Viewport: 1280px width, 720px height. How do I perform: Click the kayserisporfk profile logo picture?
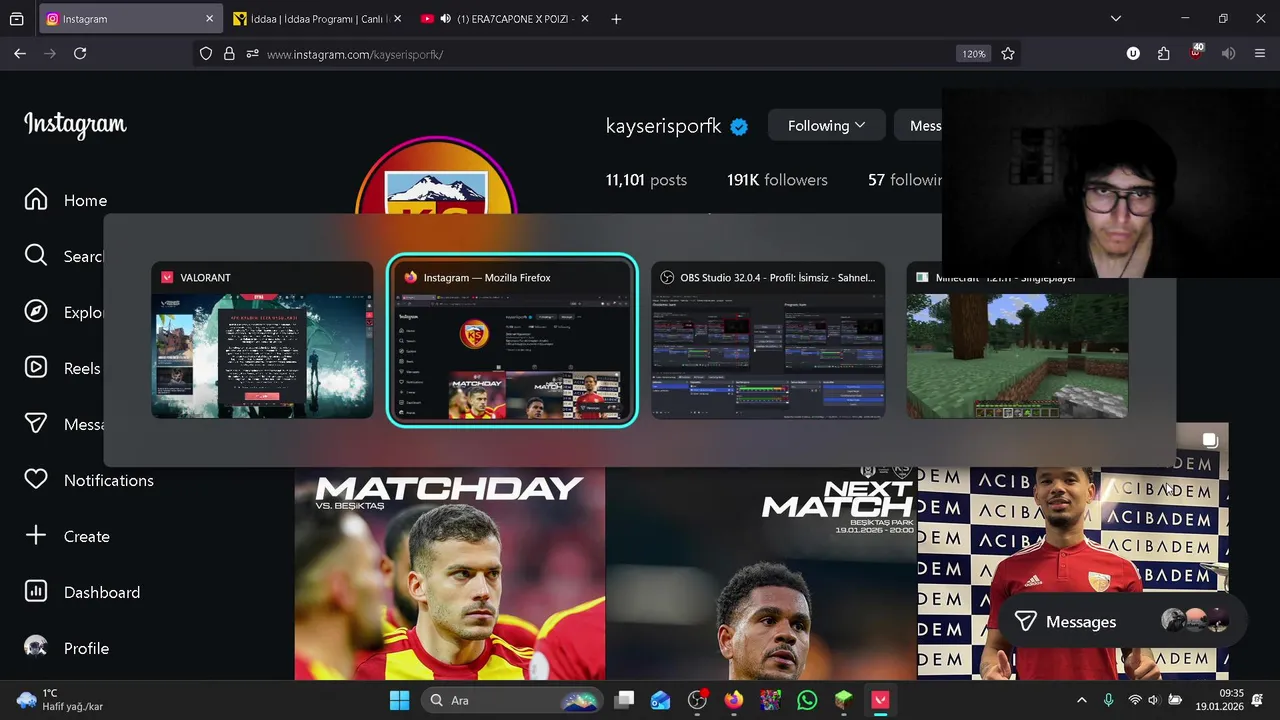click(x=436, y=177)
